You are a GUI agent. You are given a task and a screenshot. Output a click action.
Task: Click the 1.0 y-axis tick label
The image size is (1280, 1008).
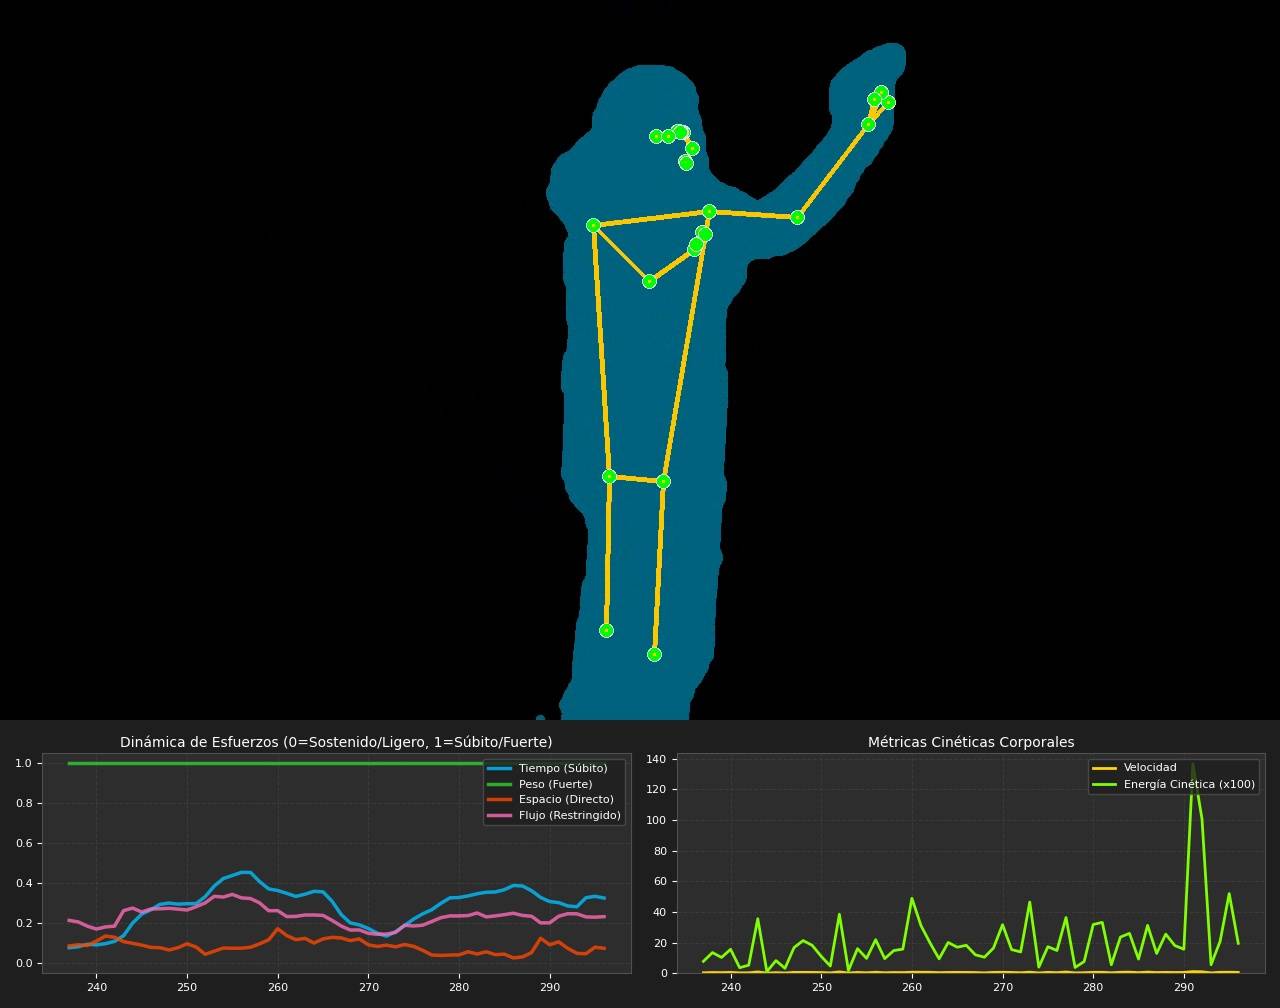click(x=24, y=763)
